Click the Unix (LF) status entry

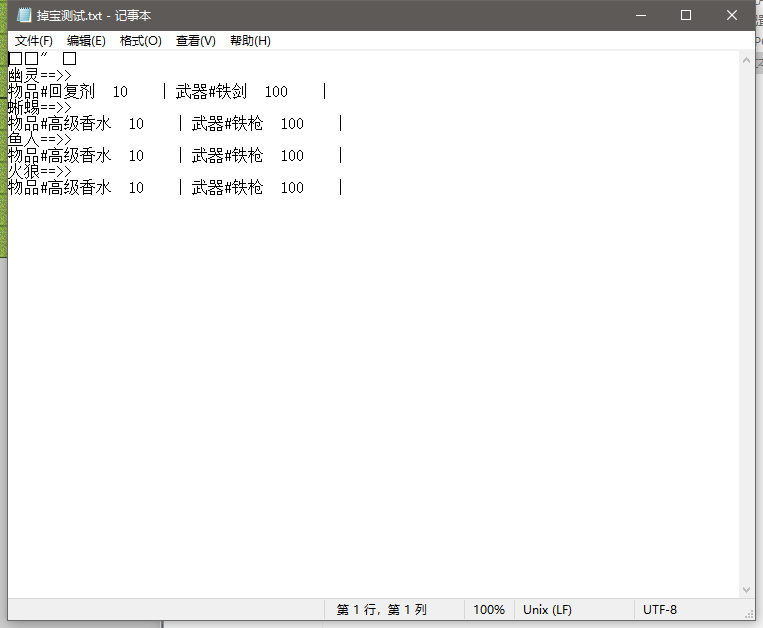pos(547,610)
